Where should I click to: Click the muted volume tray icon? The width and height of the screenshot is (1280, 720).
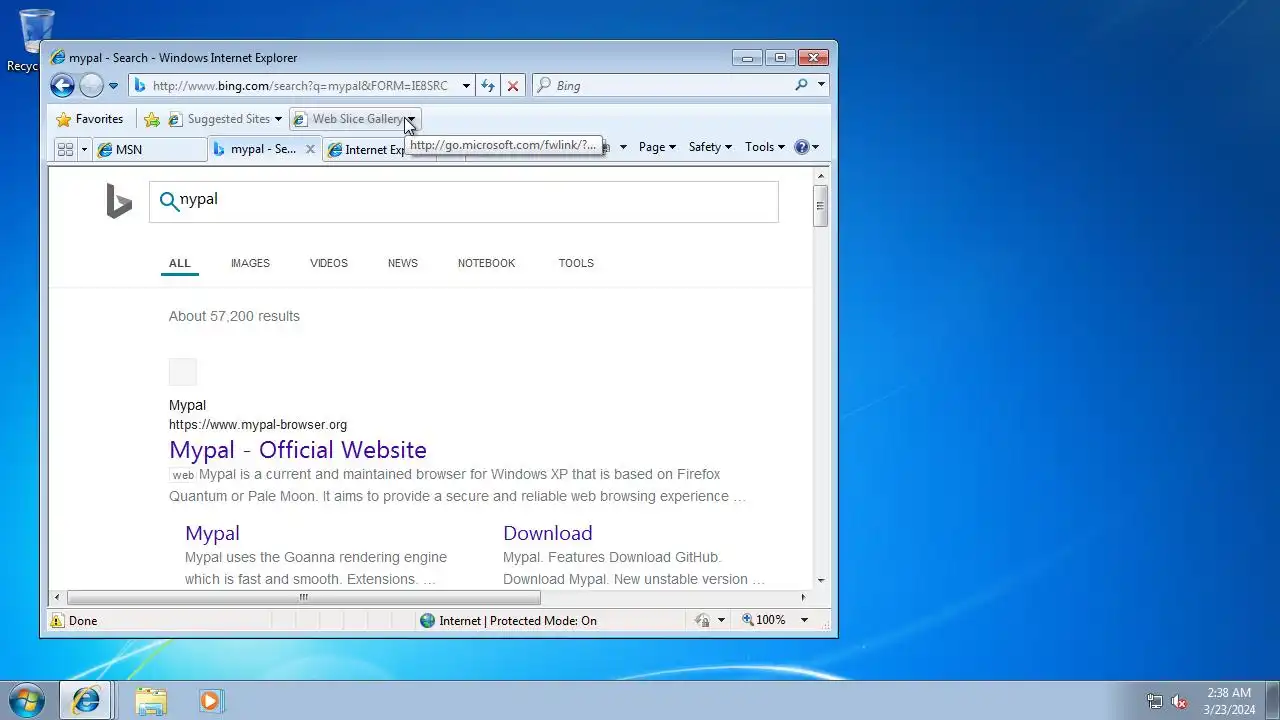1180,701
